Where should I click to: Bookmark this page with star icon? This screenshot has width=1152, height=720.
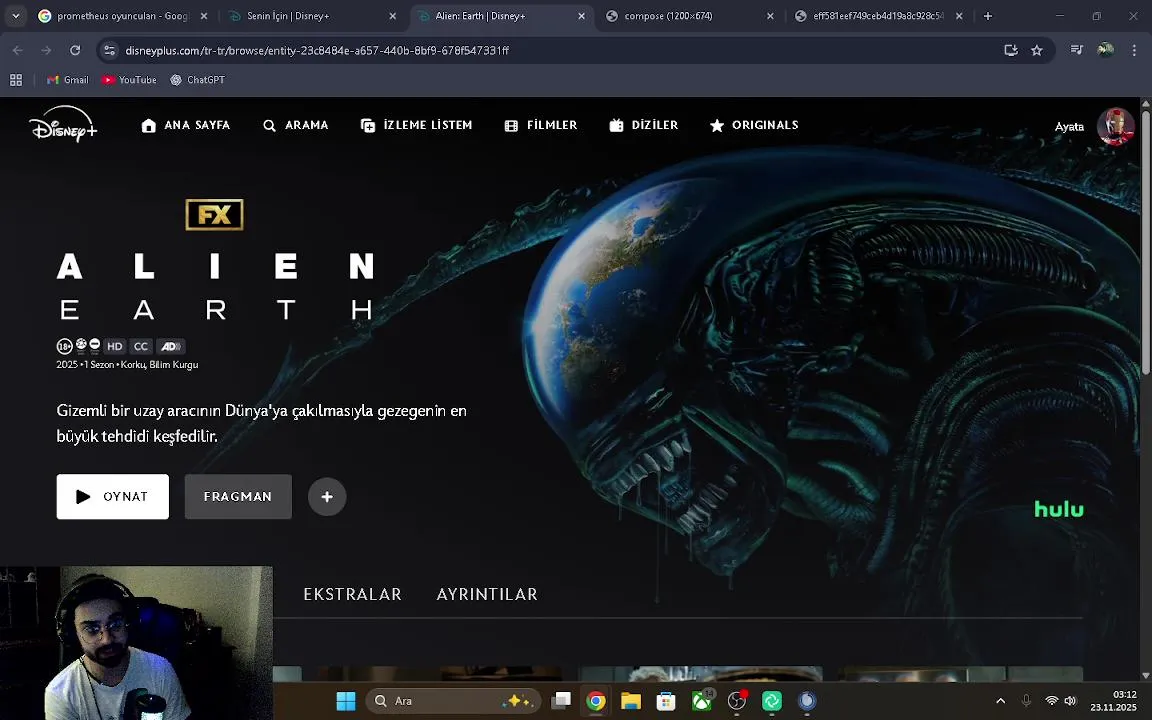1037,51
